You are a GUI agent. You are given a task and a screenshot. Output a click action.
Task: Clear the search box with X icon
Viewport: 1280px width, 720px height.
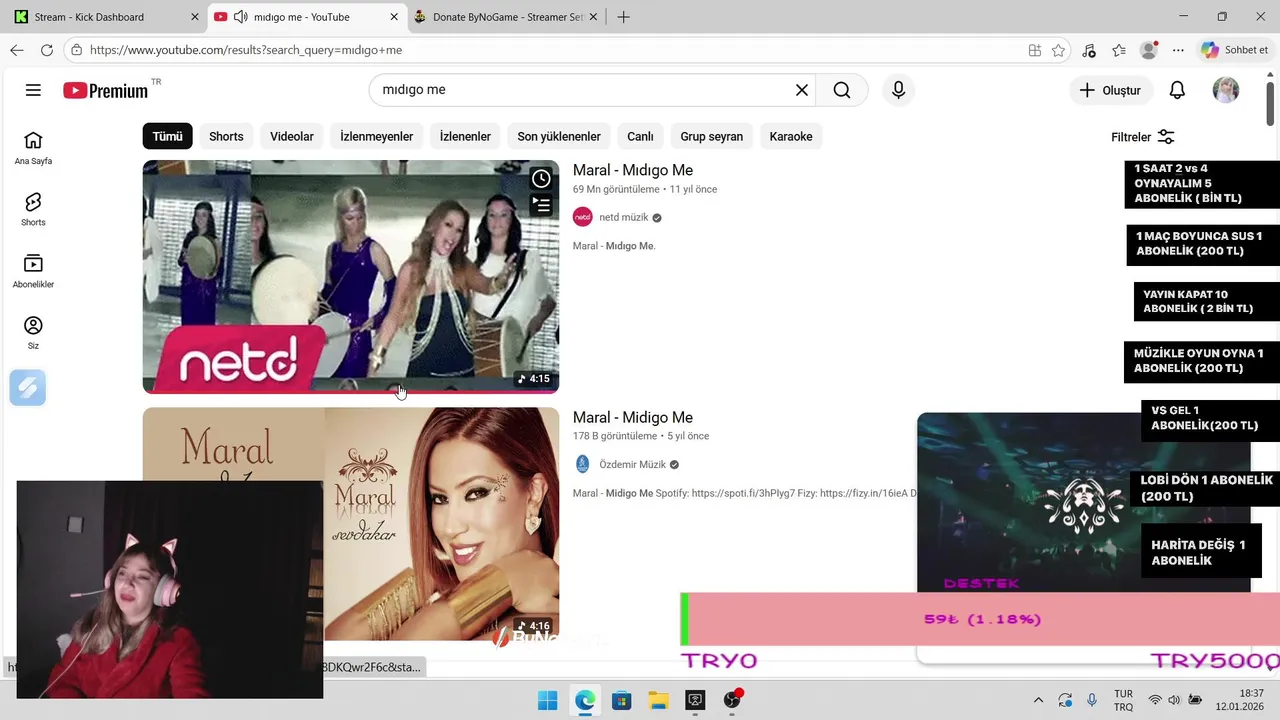801,90
